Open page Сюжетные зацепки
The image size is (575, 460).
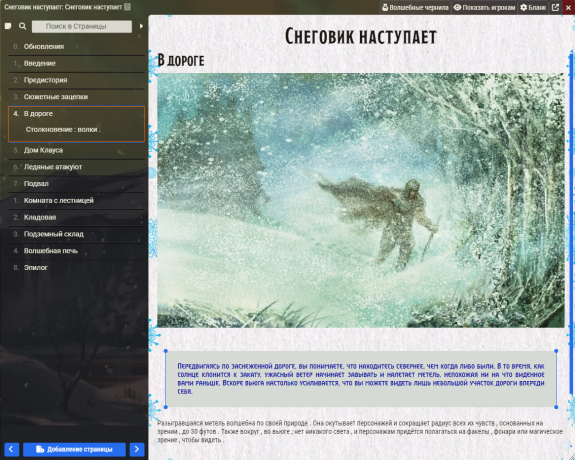[76, 97]
